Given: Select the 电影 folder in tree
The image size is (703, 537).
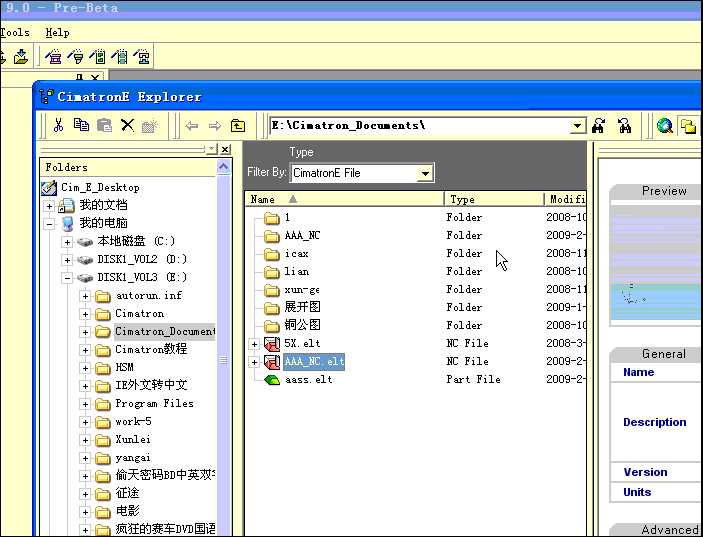Looking at the screenshot, I should click(x=127, y=511).
